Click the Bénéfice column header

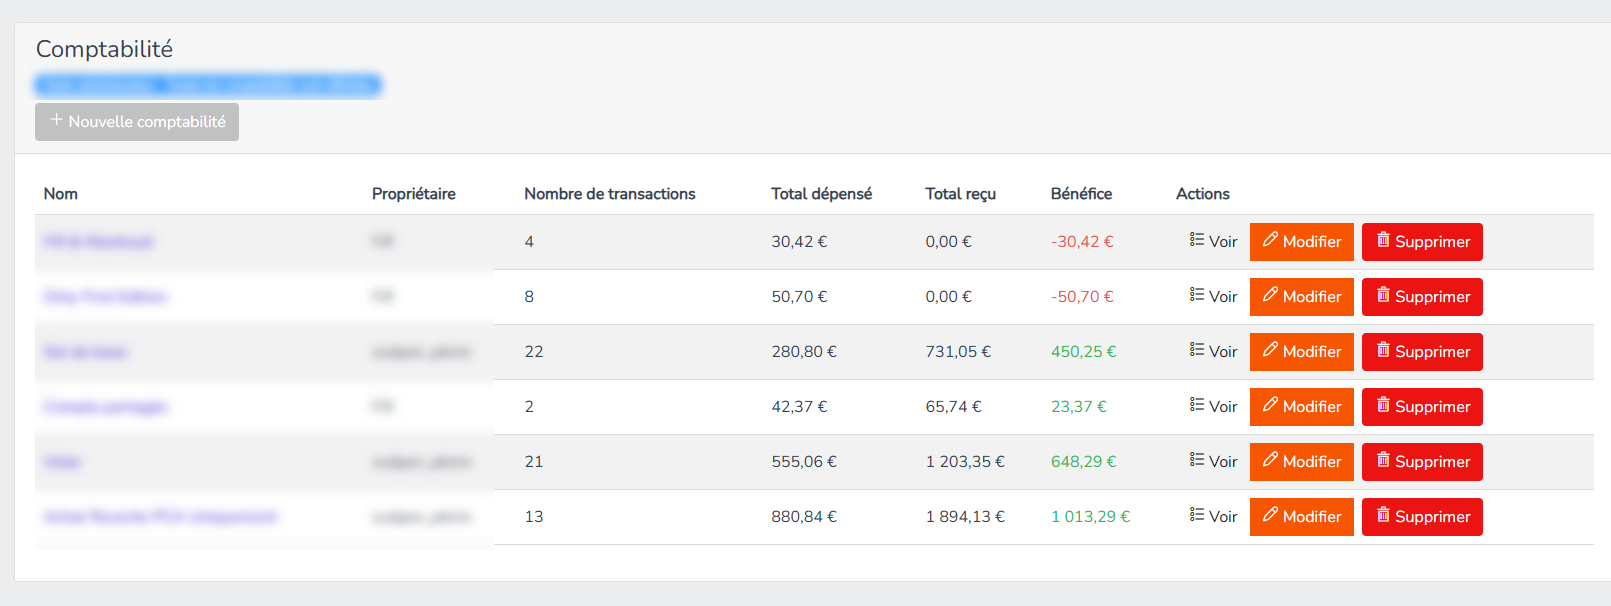(1081, 194)
